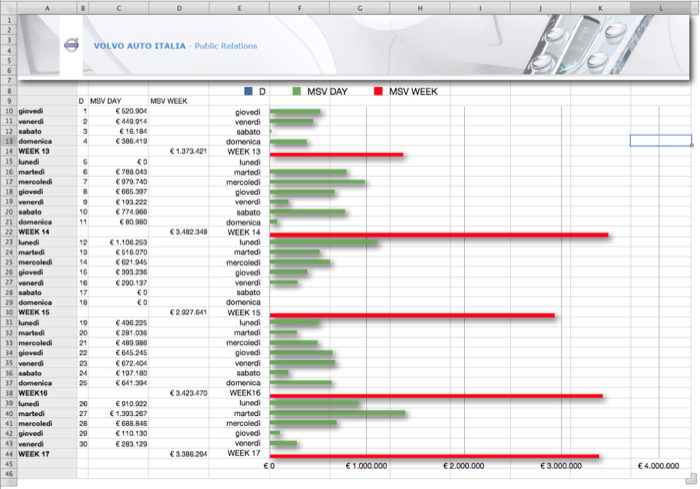Click the green MSV DAY legend swatch
The height and width of the screenshot is (489, 700).
click(x=297, y=91)
